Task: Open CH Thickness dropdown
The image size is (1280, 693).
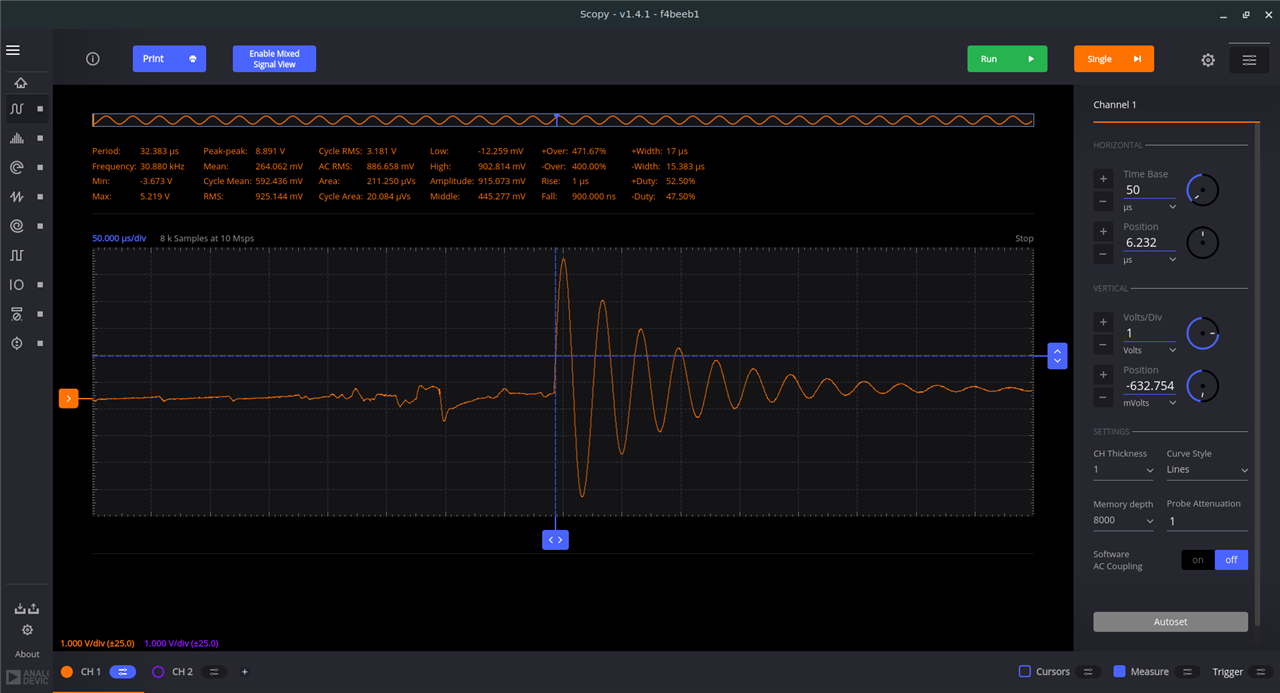Action: click(x=1124, y=470)
